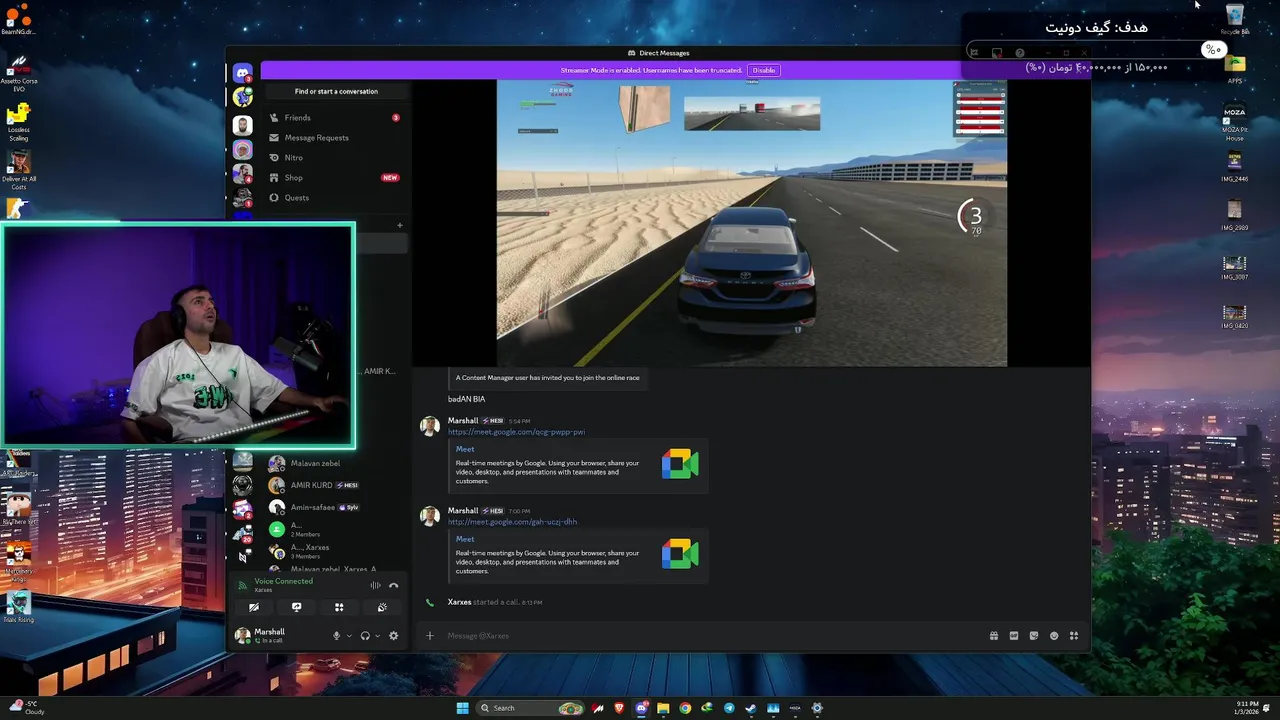1280x720 pixels.
Task: Open the streamed racing game video
Action: 752,224
